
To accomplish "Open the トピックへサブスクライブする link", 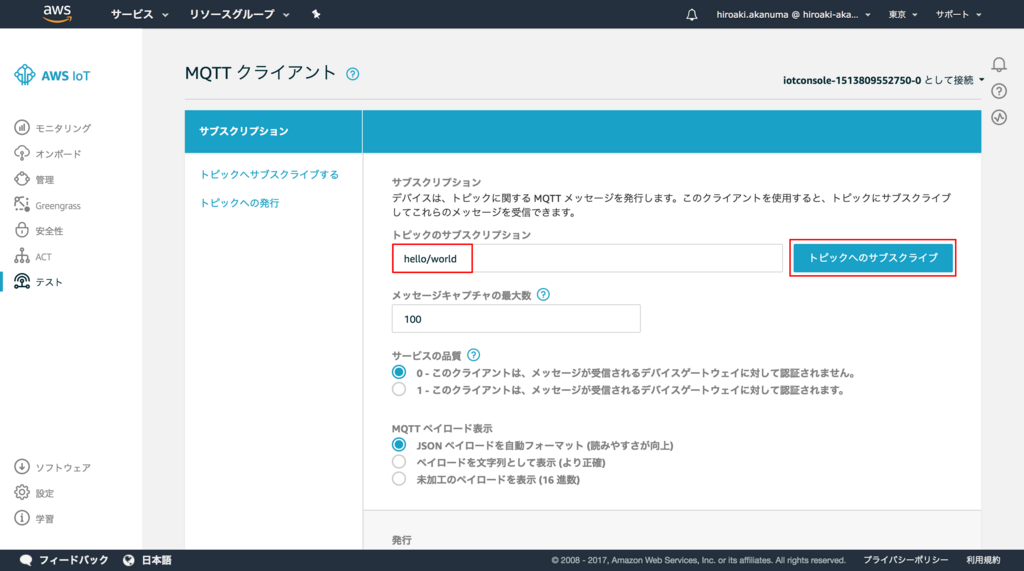I will pyautogui.click(x=269, y=174).
